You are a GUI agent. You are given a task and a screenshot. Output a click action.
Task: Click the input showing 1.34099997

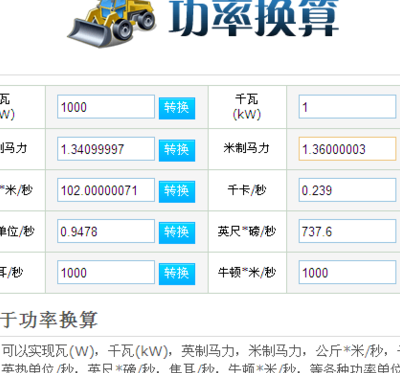point(106,149)
